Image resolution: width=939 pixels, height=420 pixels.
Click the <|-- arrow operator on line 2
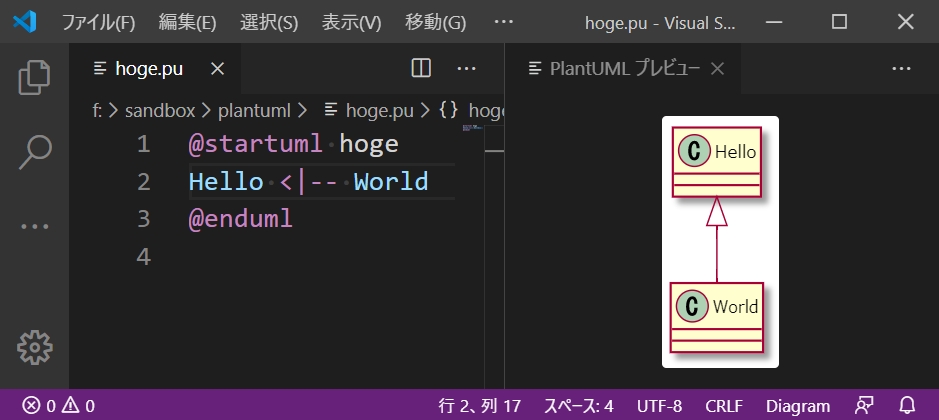308,182
